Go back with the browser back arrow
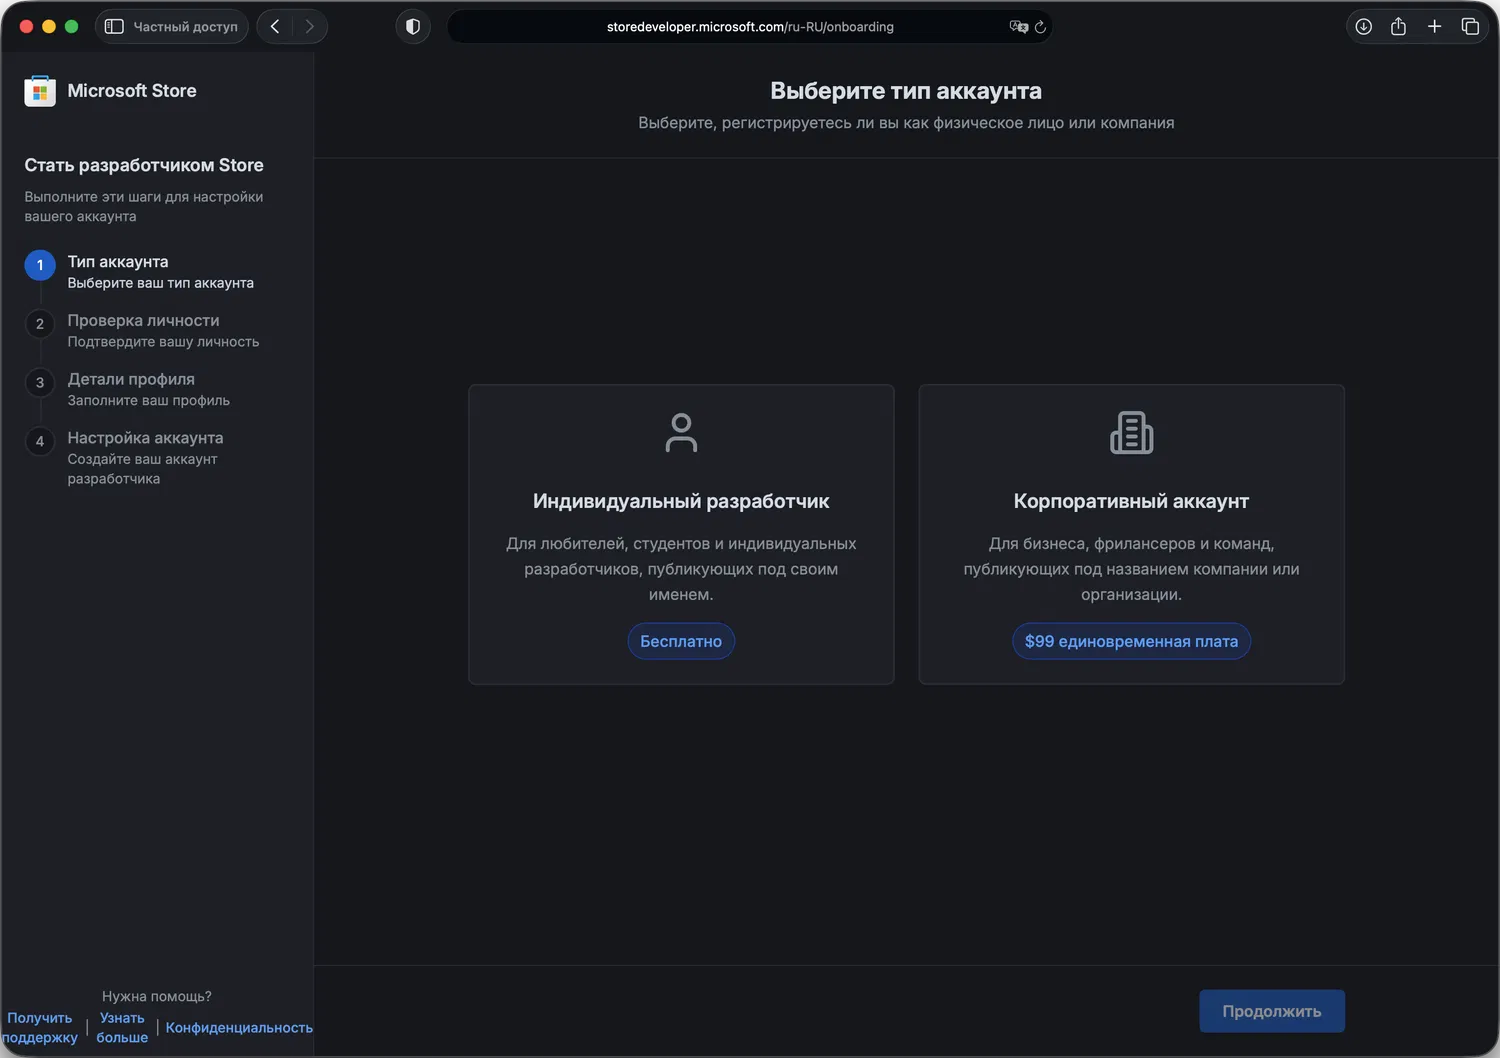 [275, 27]
